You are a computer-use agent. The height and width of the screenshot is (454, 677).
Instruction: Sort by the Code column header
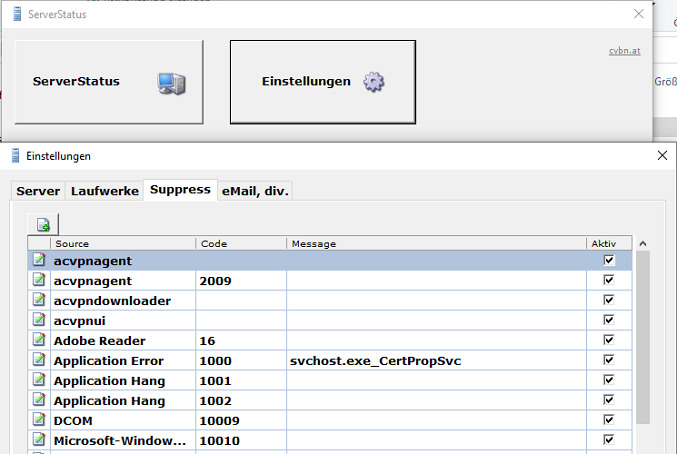pos(241,243)
